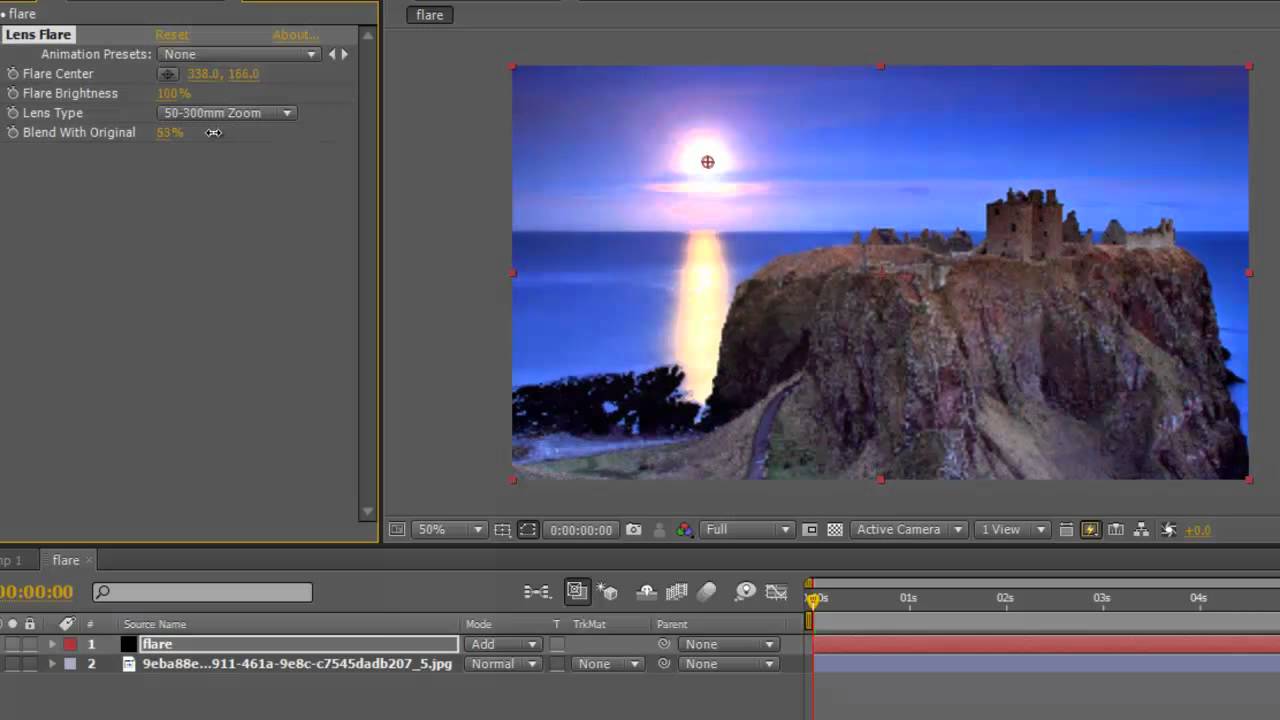Click Flare Center coordinate value

pos(223,74)
